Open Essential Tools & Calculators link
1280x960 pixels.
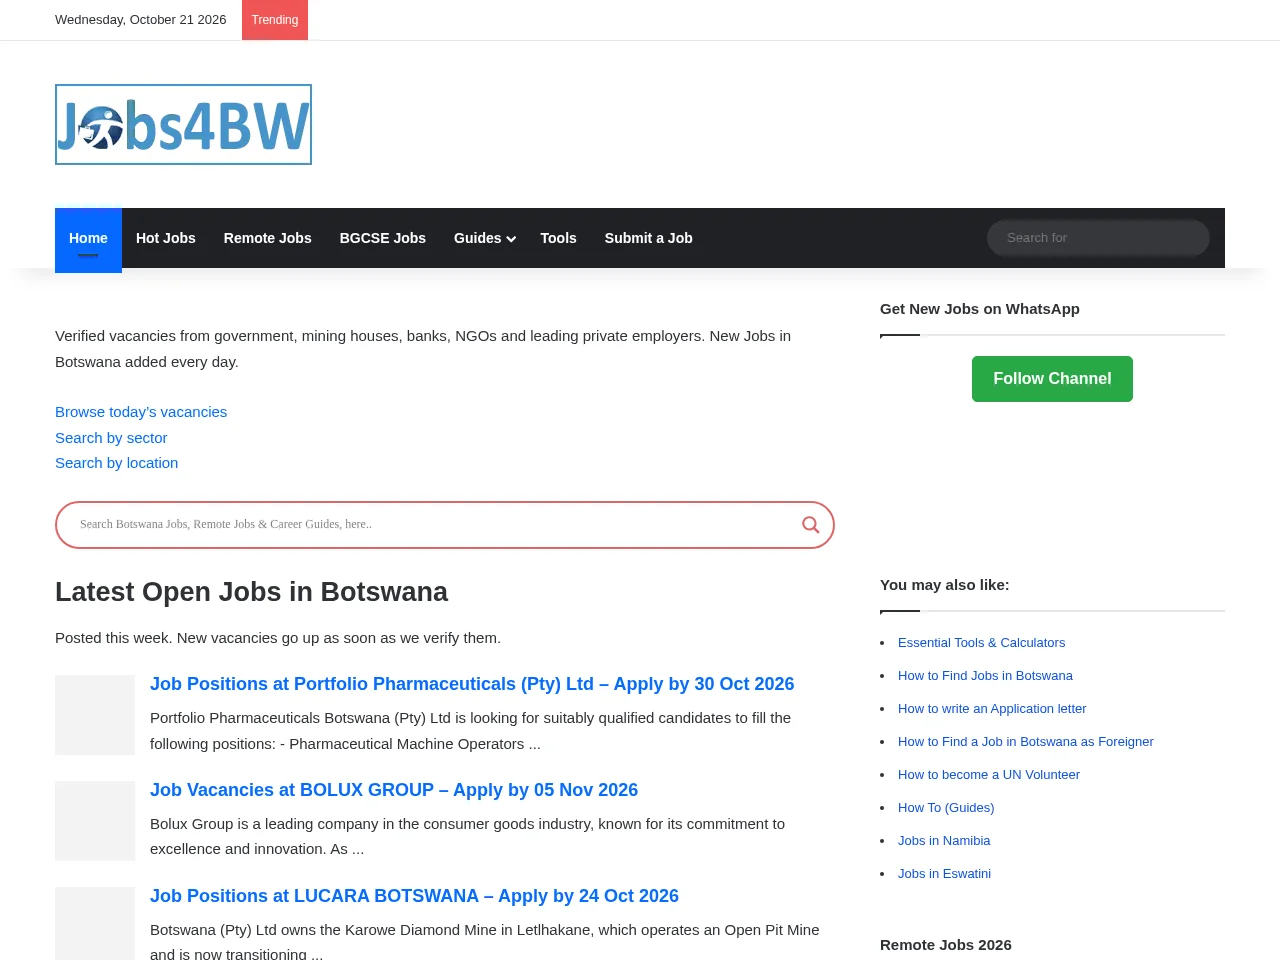point(981,643)
